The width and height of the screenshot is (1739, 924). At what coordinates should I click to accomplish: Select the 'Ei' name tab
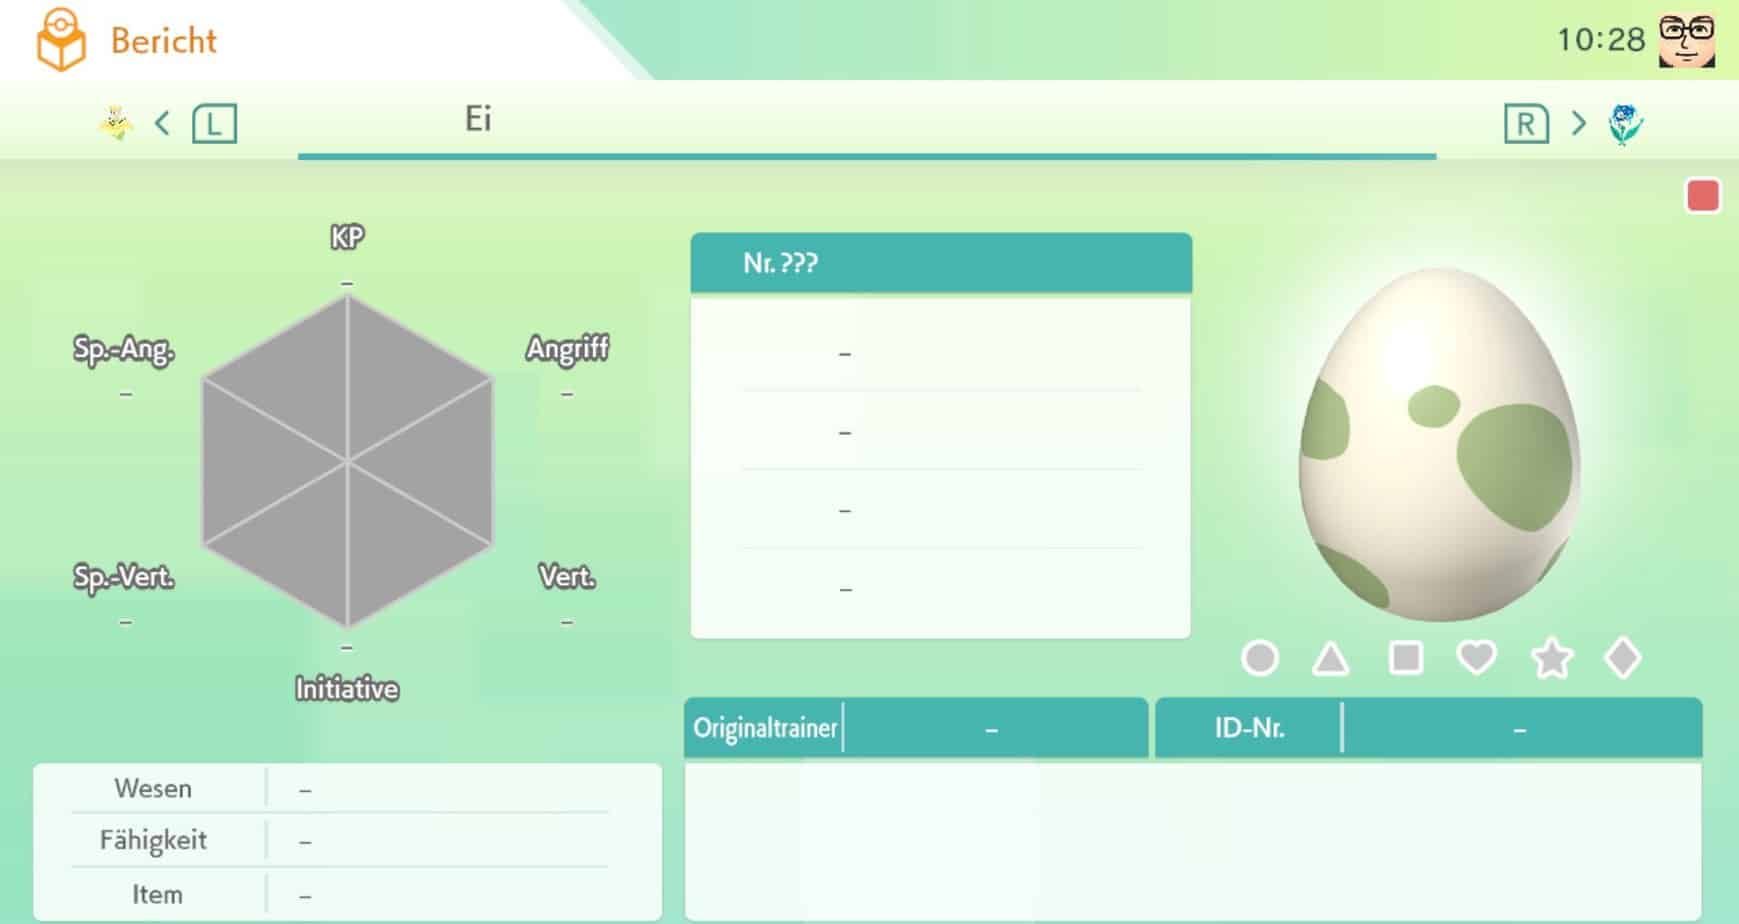coord(867,120)
